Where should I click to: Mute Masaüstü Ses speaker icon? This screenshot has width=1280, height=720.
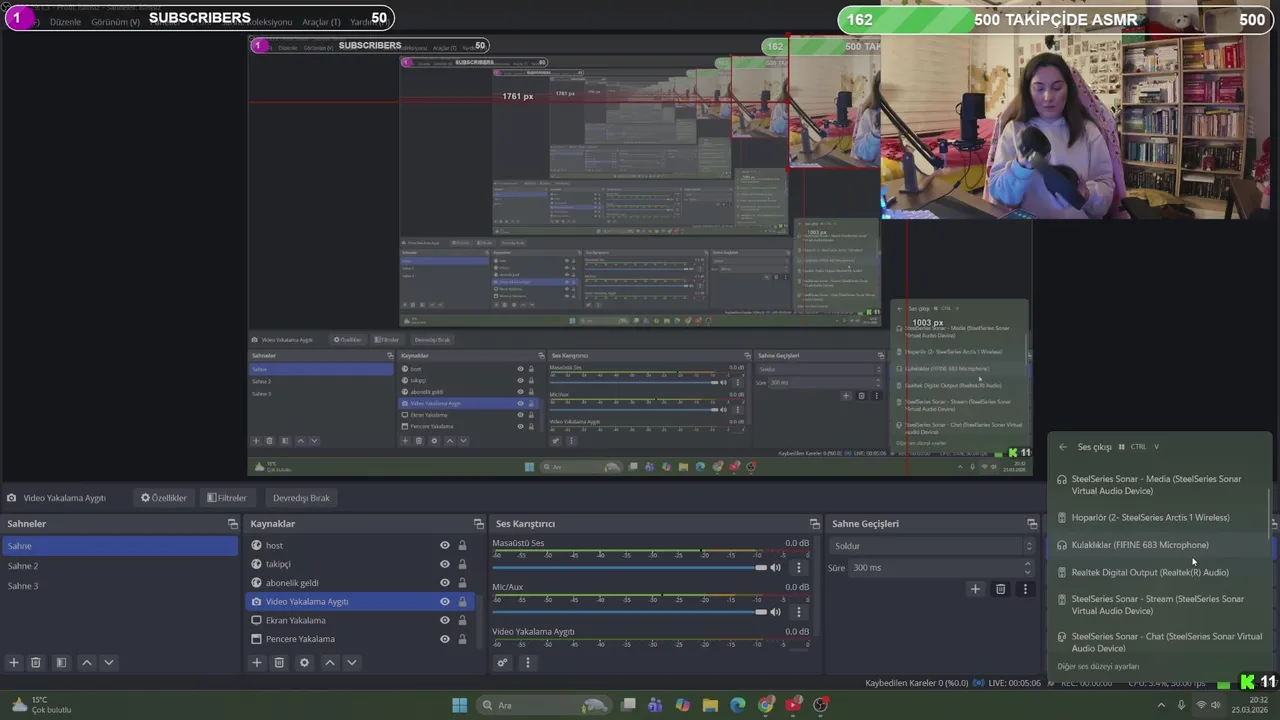(x=775, y=567)
